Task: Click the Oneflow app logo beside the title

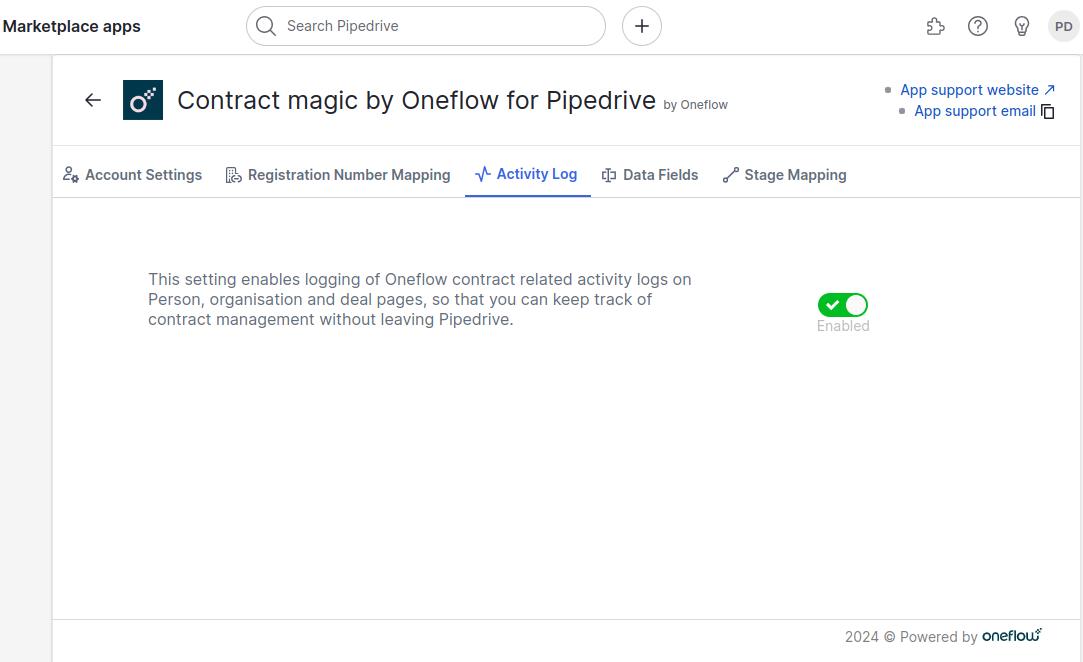Action: click(x=142, y=100)
